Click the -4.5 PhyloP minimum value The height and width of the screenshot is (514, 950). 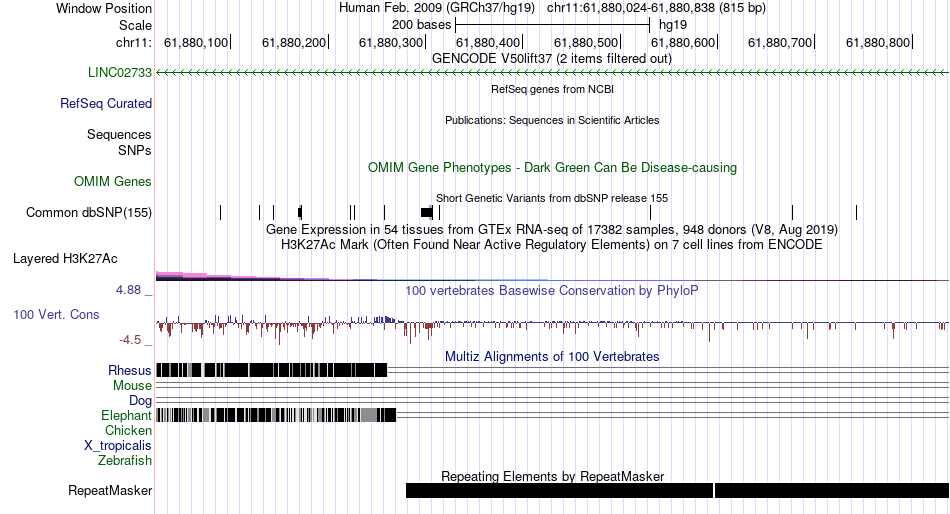[x=130, y=339]
